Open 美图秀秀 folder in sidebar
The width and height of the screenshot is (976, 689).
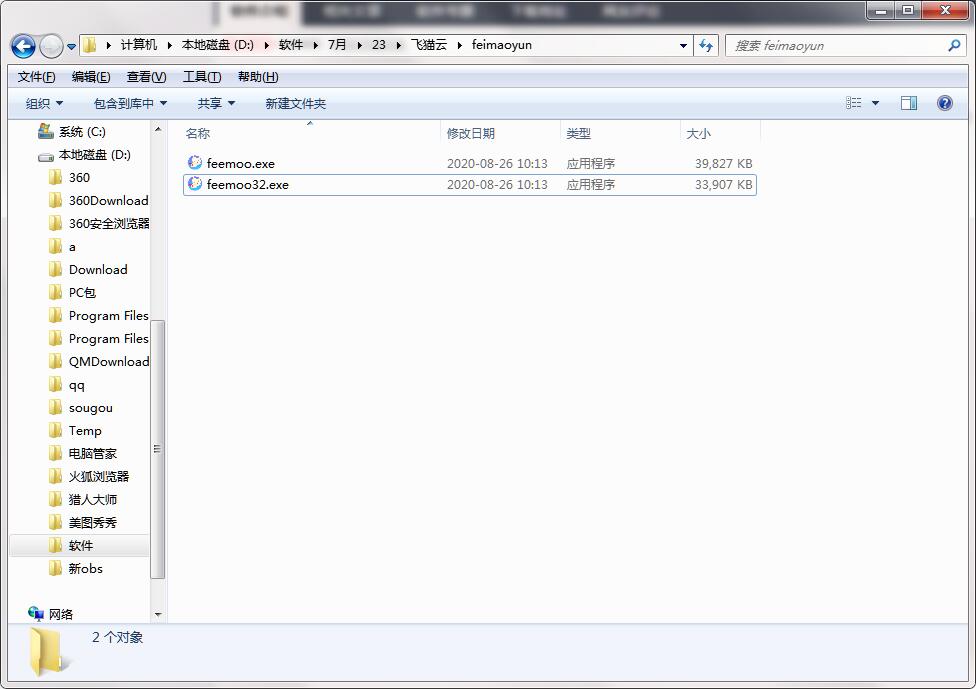(x=92, y=523)
